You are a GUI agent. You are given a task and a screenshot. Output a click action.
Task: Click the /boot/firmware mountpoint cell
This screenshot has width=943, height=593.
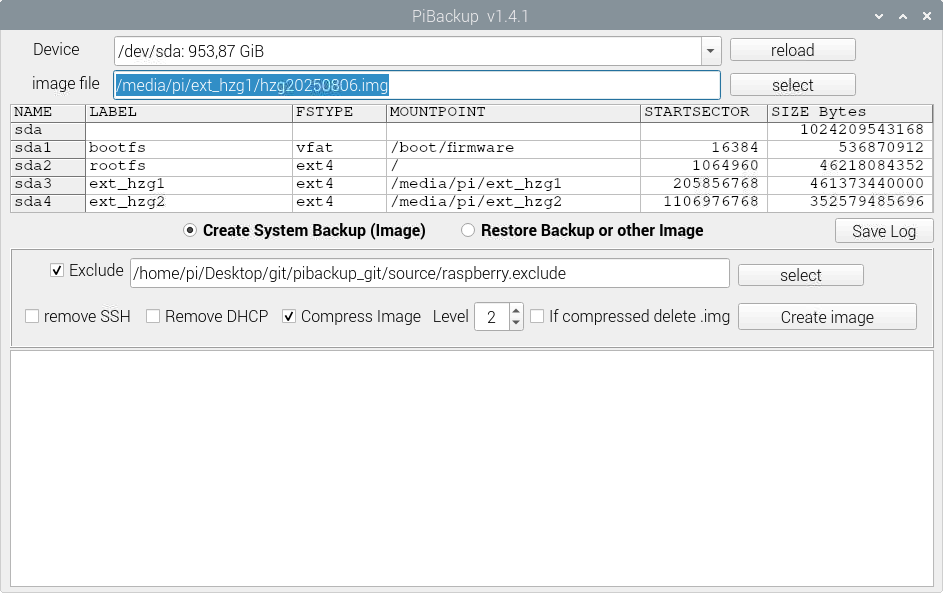point(514,149)
